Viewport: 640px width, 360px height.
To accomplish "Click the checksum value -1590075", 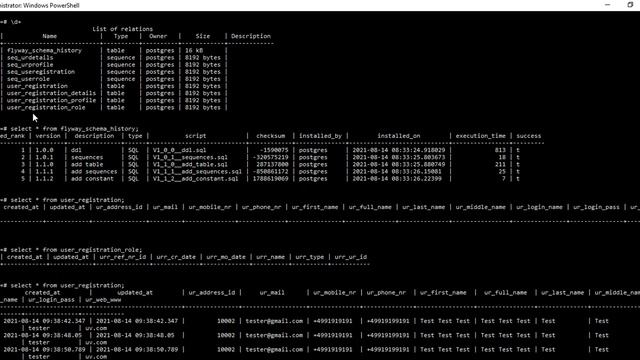I will [x=274, y=150].
